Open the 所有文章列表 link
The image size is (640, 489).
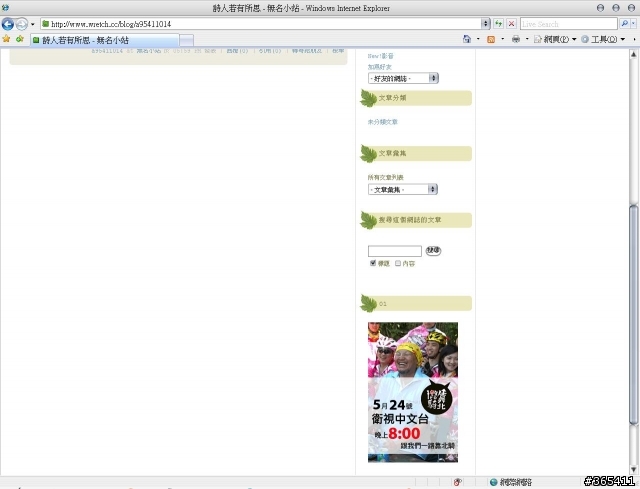385,177
